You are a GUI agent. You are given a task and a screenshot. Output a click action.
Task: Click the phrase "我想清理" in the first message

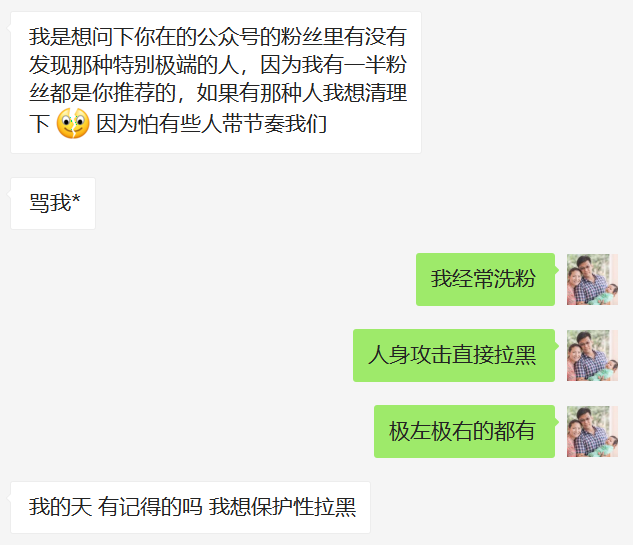tap(365, 94)
